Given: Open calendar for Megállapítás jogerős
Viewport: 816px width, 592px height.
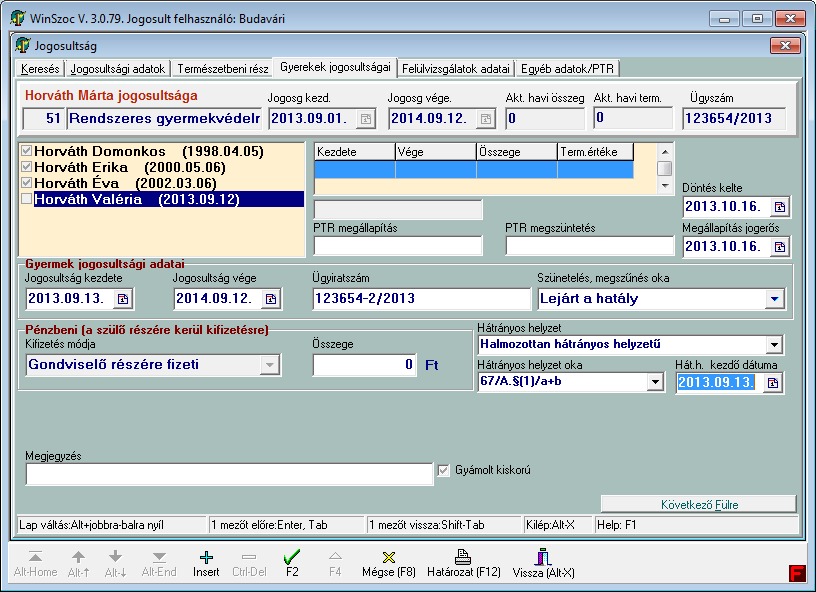Looking at the screenshot, I should tap(780, 247).
